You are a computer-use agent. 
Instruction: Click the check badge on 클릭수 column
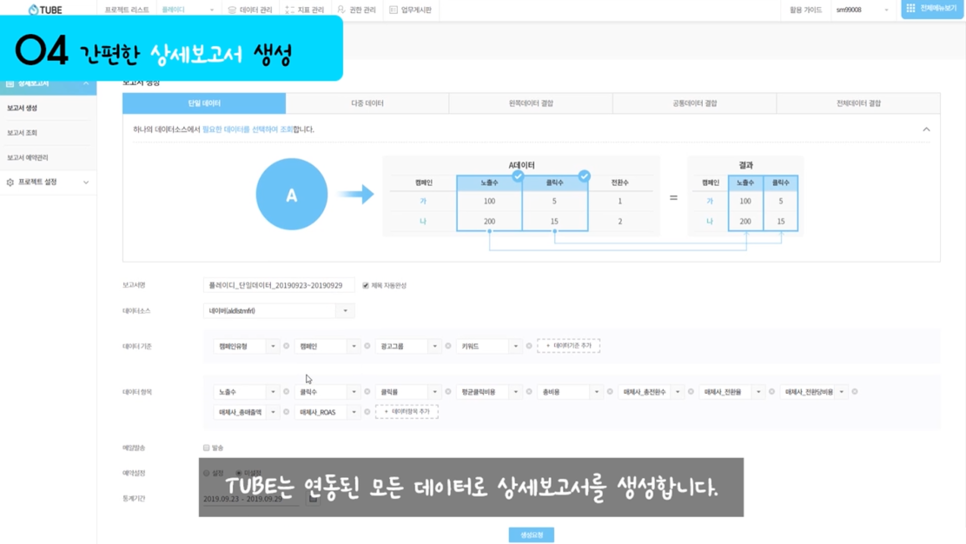click(x=584, y=176)
